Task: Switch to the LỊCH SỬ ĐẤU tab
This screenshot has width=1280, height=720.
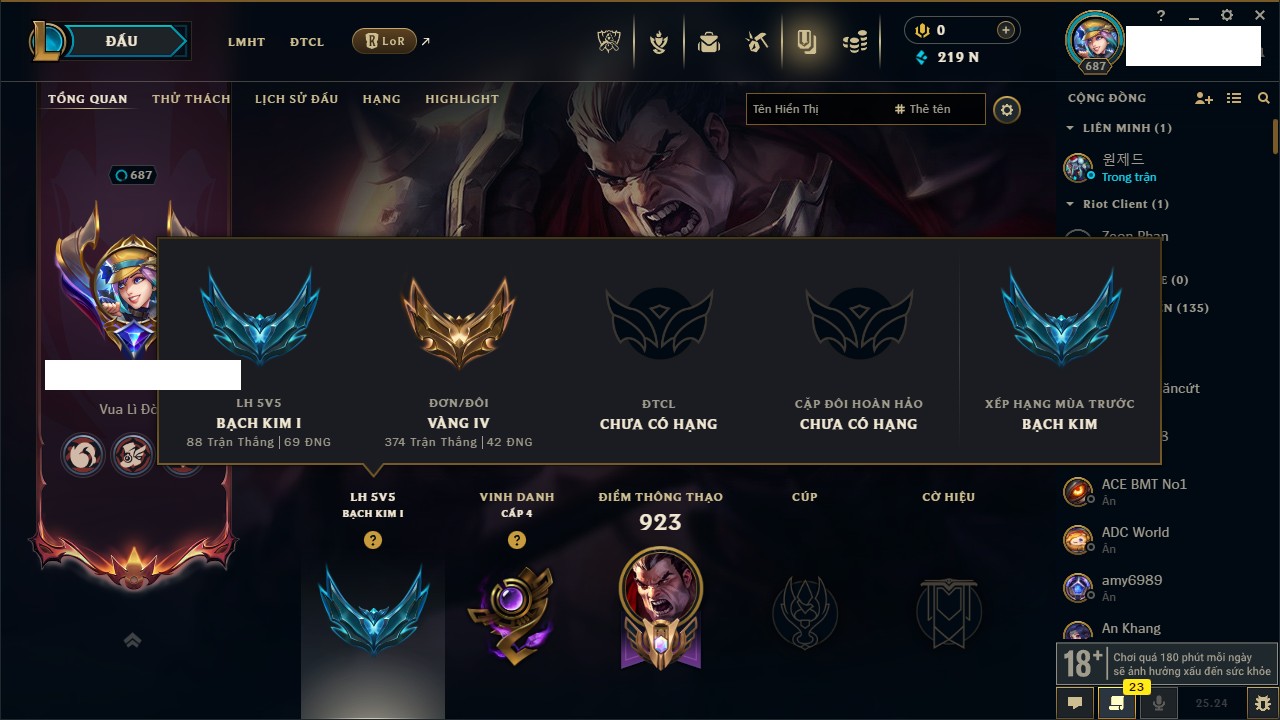Action: pyautogui.click(x=296, y=99)
